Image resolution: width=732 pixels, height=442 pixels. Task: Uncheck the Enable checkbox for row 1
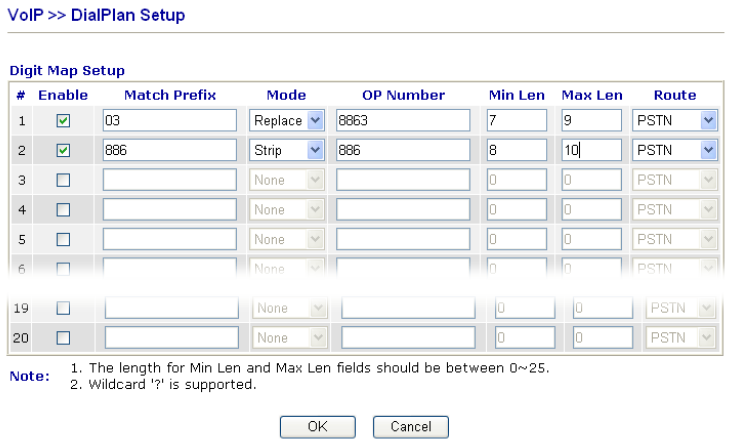(63, 121)
